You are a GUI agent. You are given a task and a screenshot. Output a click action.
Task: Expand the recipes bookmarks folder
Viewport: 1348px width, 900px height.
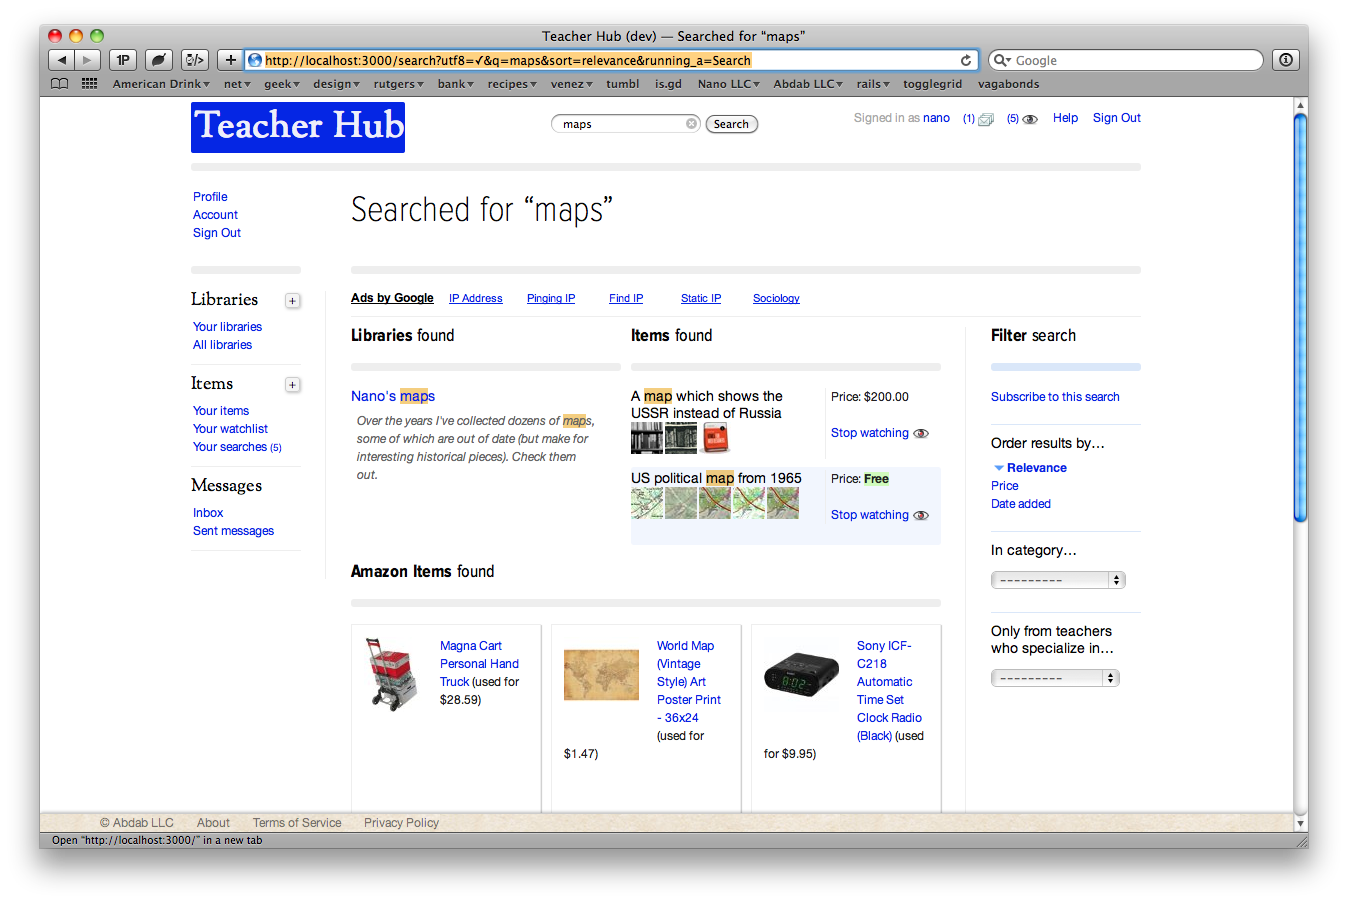coord(512,84)
